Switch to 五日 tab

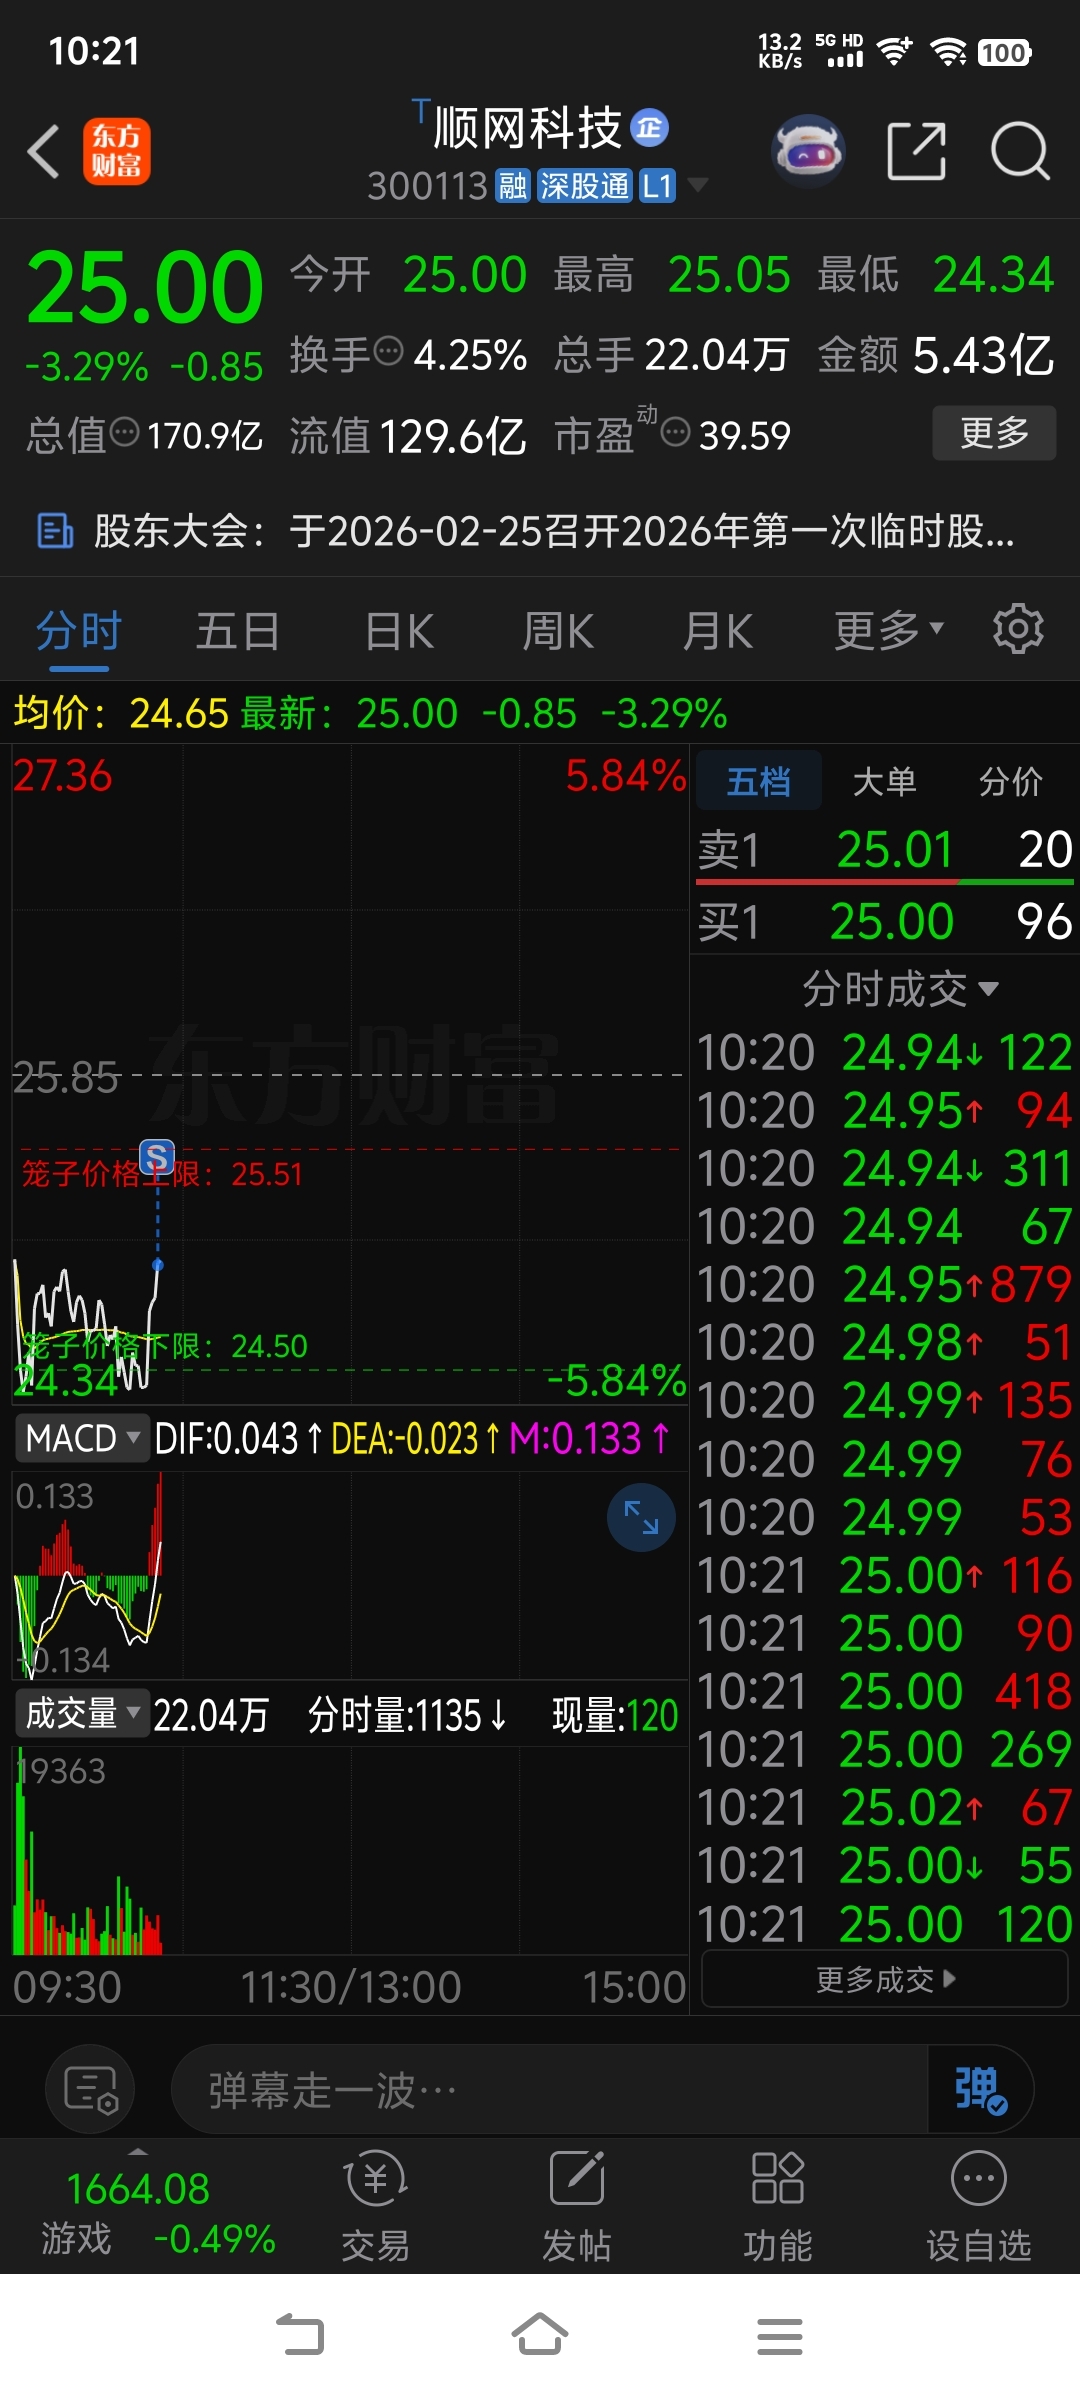coord(238,631)
